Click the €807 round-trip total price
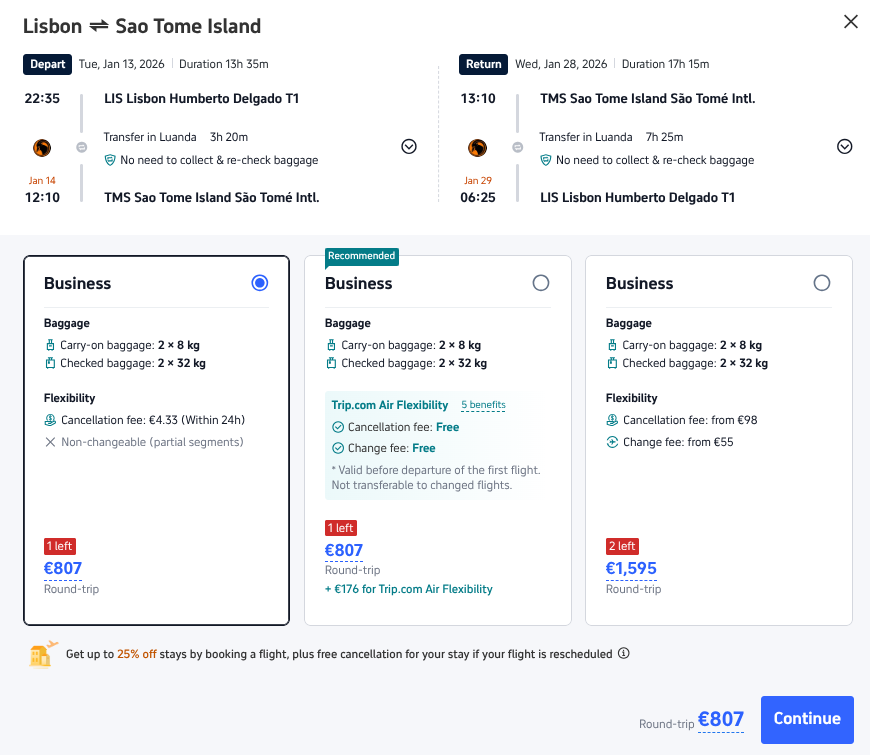The image size is (870, 755). pos(720,719)
